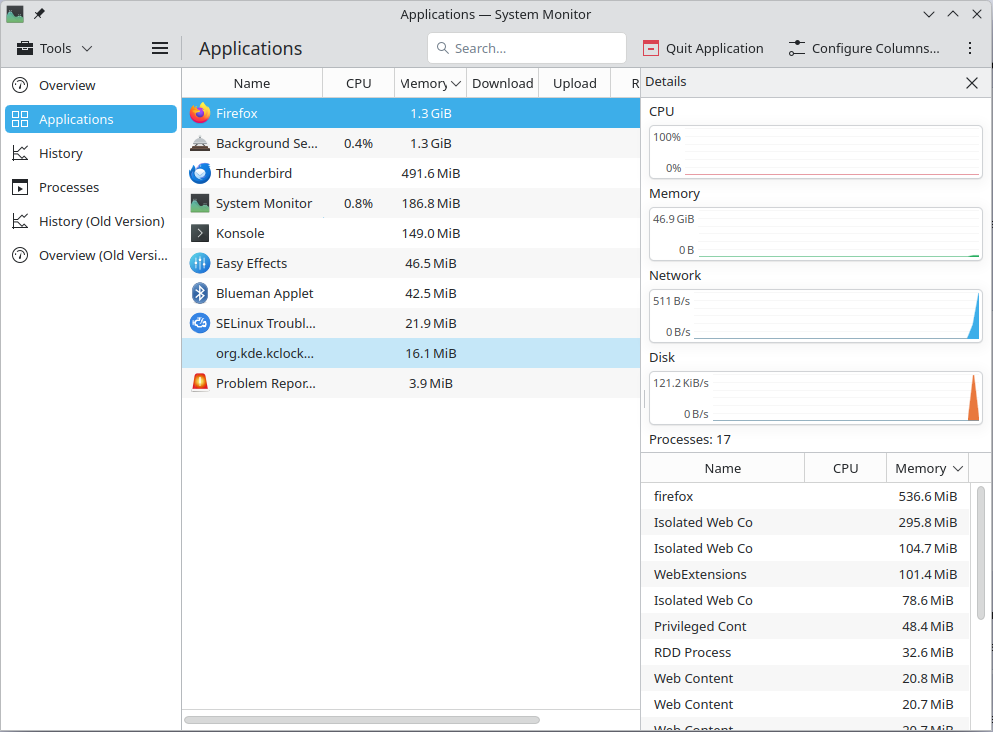This screenshot has width=993, height=732.
Task: Select the Isolated Web Co row using 295.8 MiB
Action: click(x=806, y=522)
